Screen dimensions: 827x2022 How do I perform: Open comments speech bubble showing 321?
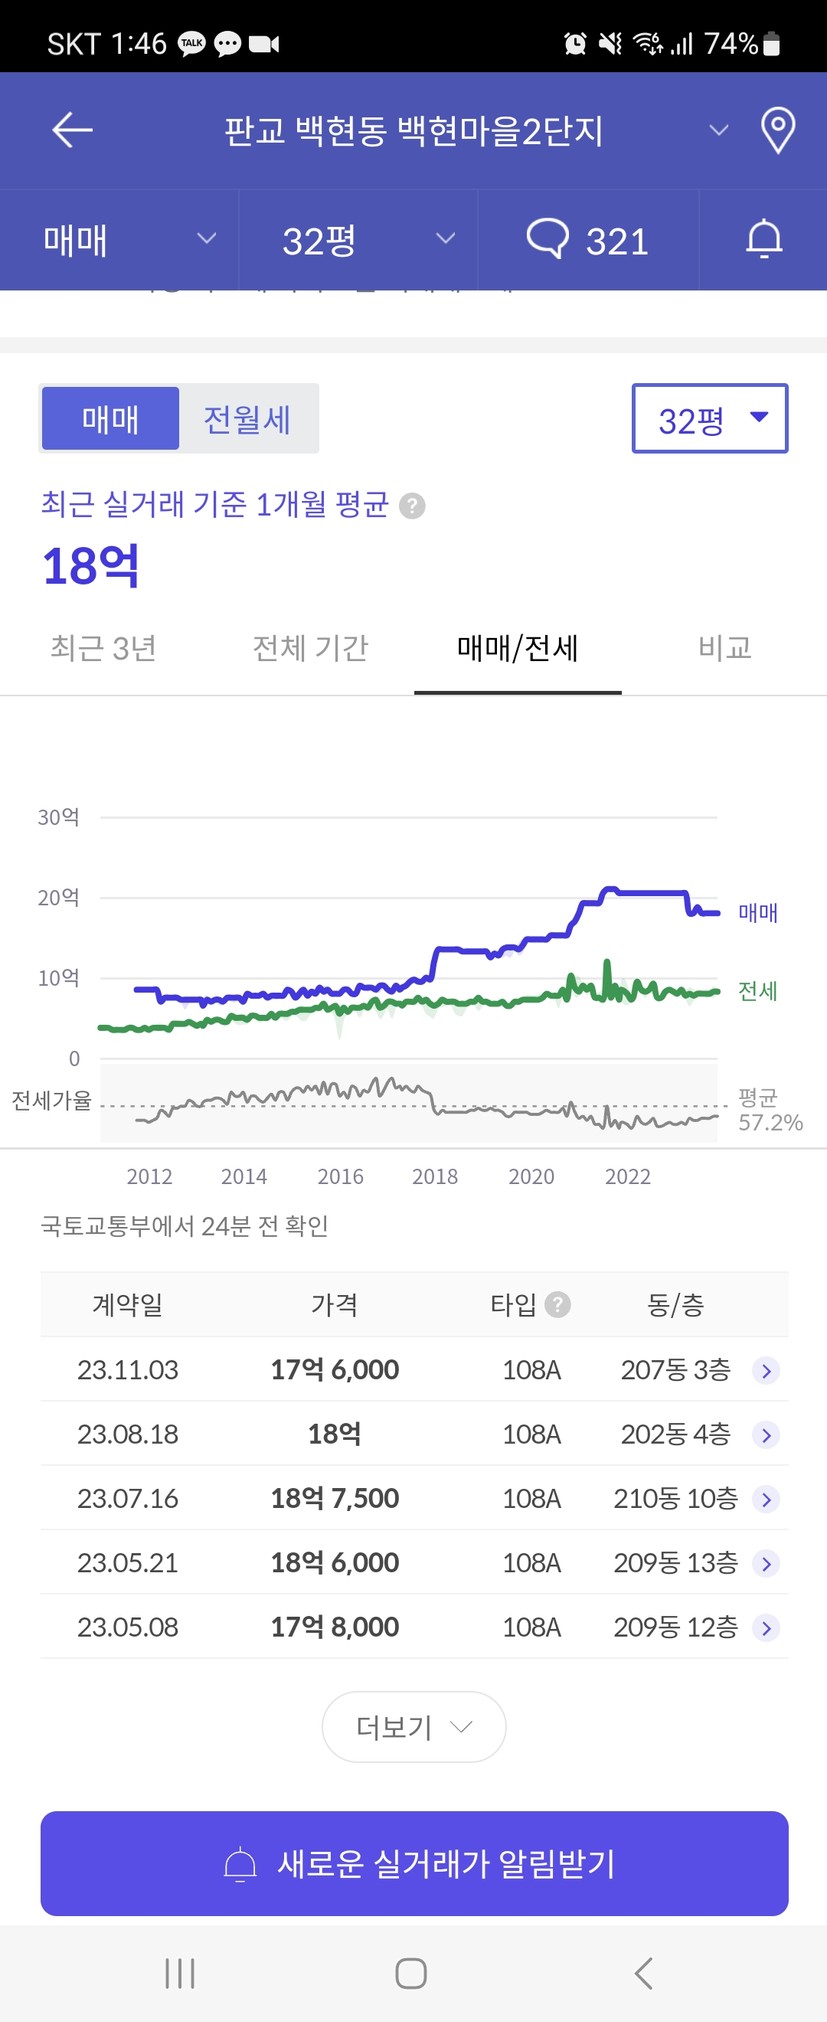(x=588, y=240)
